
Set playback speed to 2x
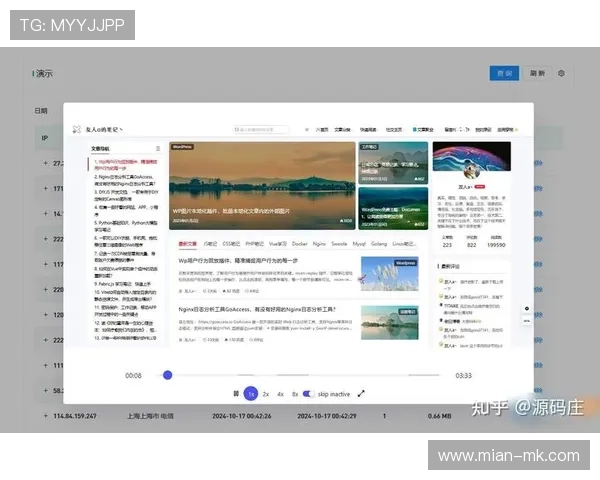pos(266,394)
